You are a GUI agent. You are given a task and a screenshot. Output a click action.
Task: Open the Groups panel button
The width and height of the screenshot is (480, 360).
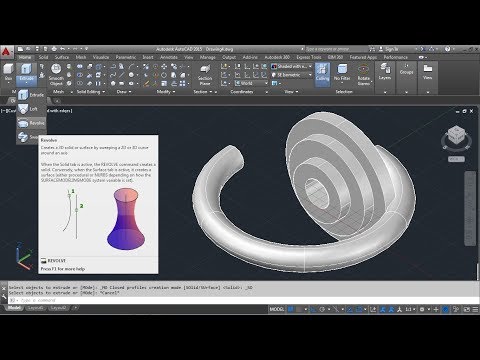pyautogui.click(x=406, y=71)
